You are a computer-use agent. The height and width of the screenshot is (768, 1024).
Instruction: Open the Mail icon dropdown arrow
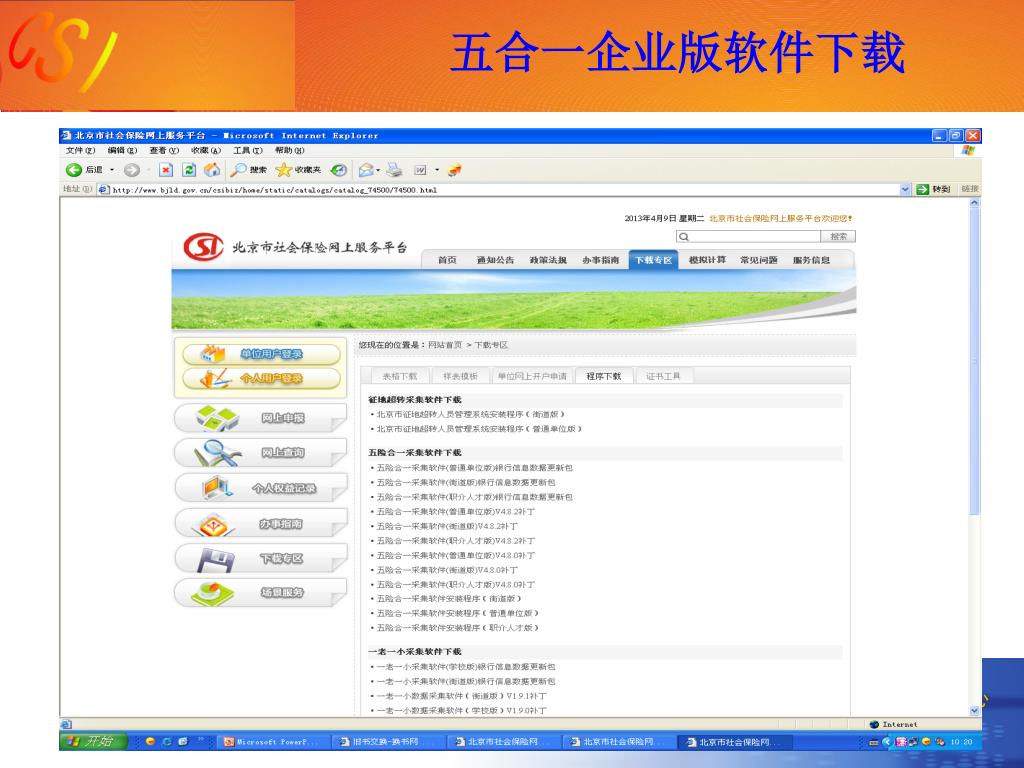[x=378, y=170]
